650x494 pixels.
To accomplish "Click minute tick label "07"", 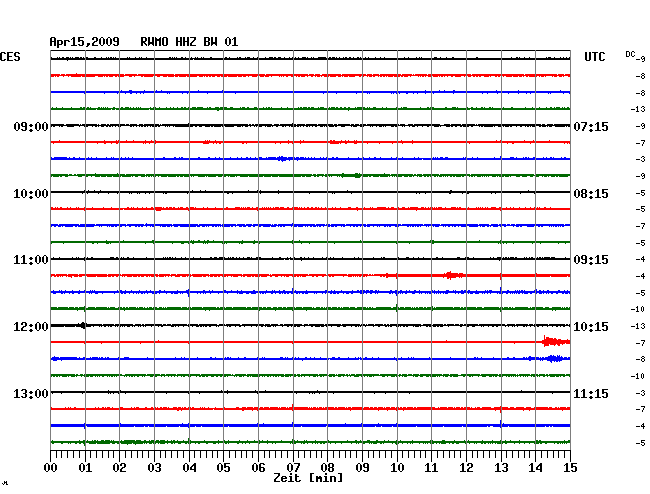I will coord(293,467).
